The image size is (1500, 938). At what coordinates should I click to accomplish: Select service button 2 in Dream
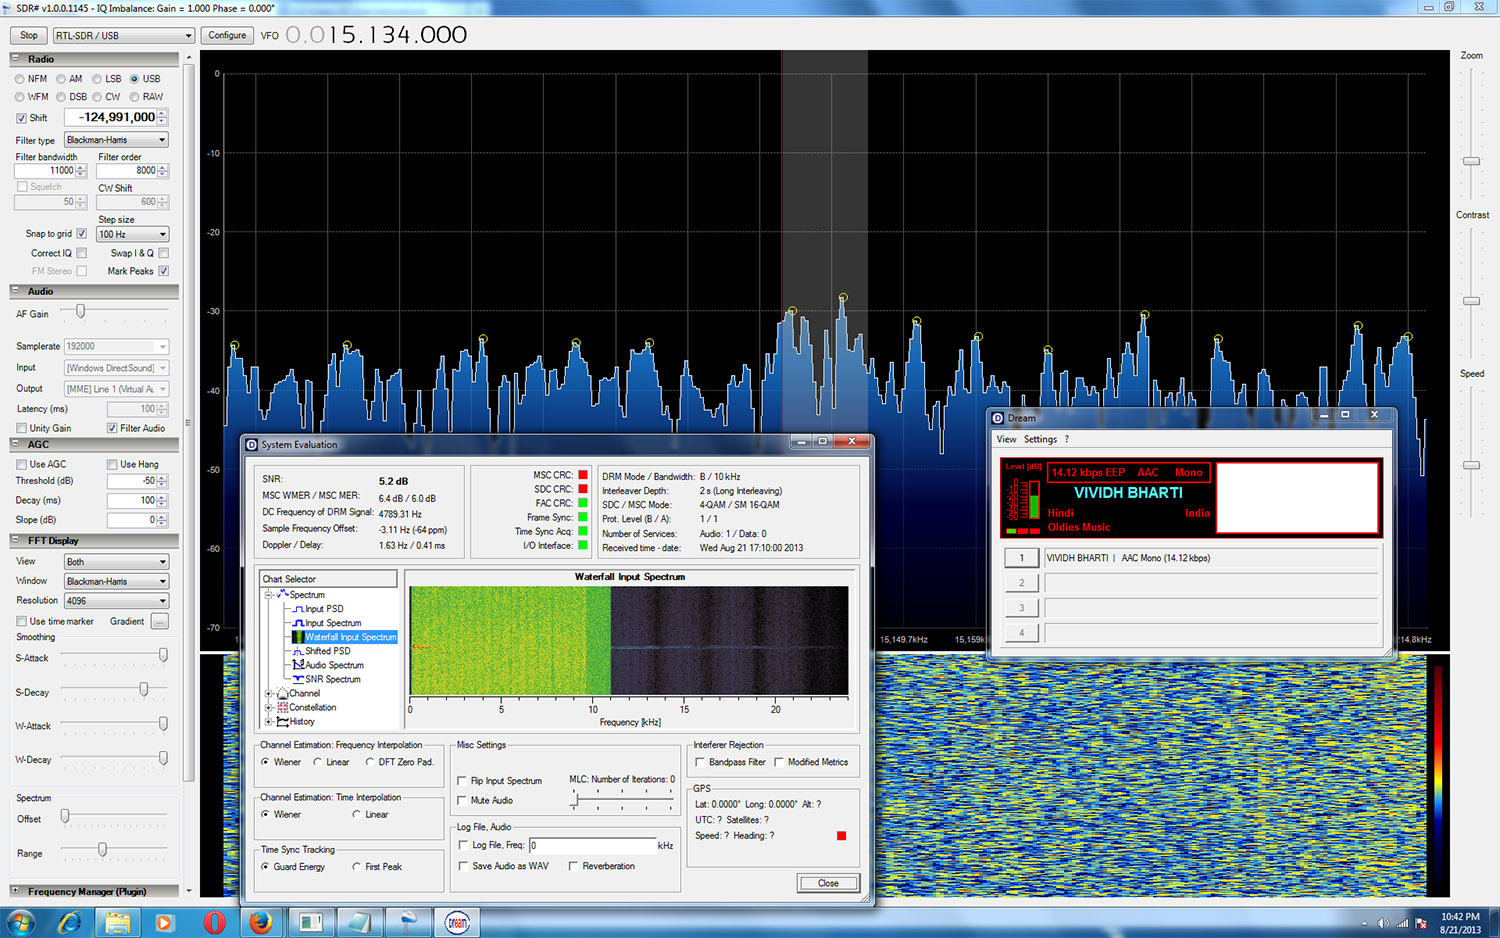tap(1021, 583)
